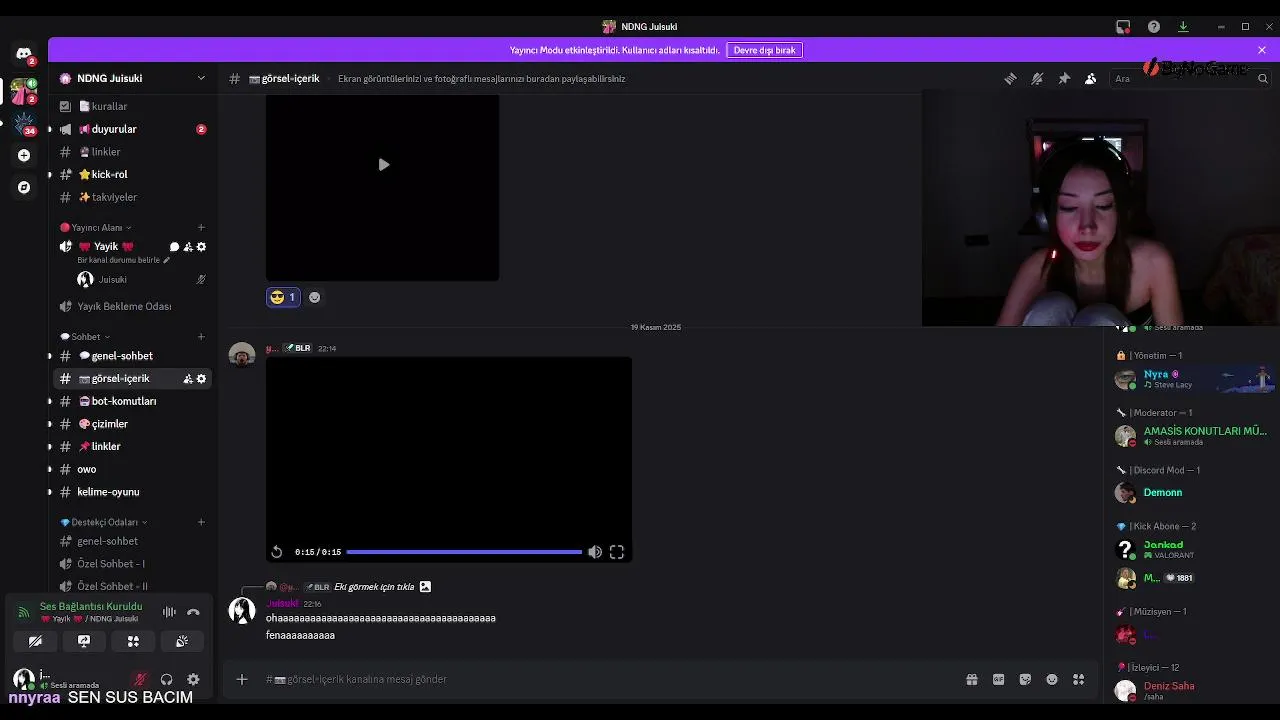Image resolution: width=1280 pixels, height=720 pixels.
Task: Toggle sunglasses emoji reaction count
Action: pyautogui.click(x=283, y=297)
